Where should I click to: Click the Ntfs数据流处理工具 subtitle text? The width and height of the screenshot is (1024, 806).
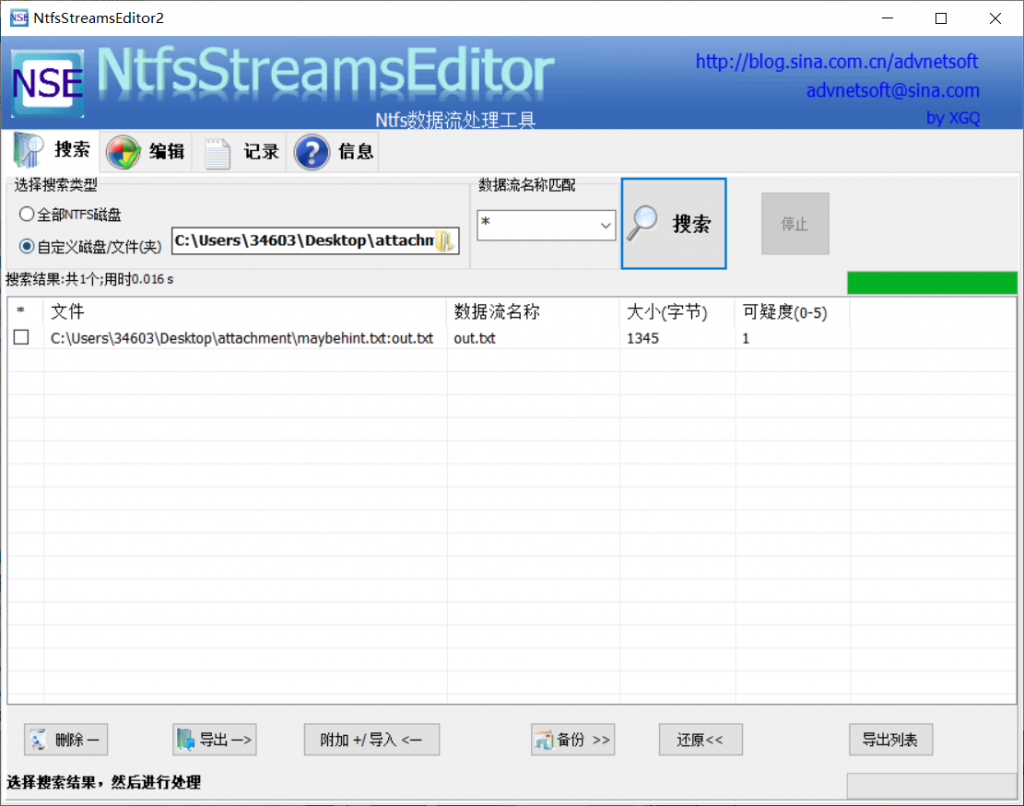[455, 120]
